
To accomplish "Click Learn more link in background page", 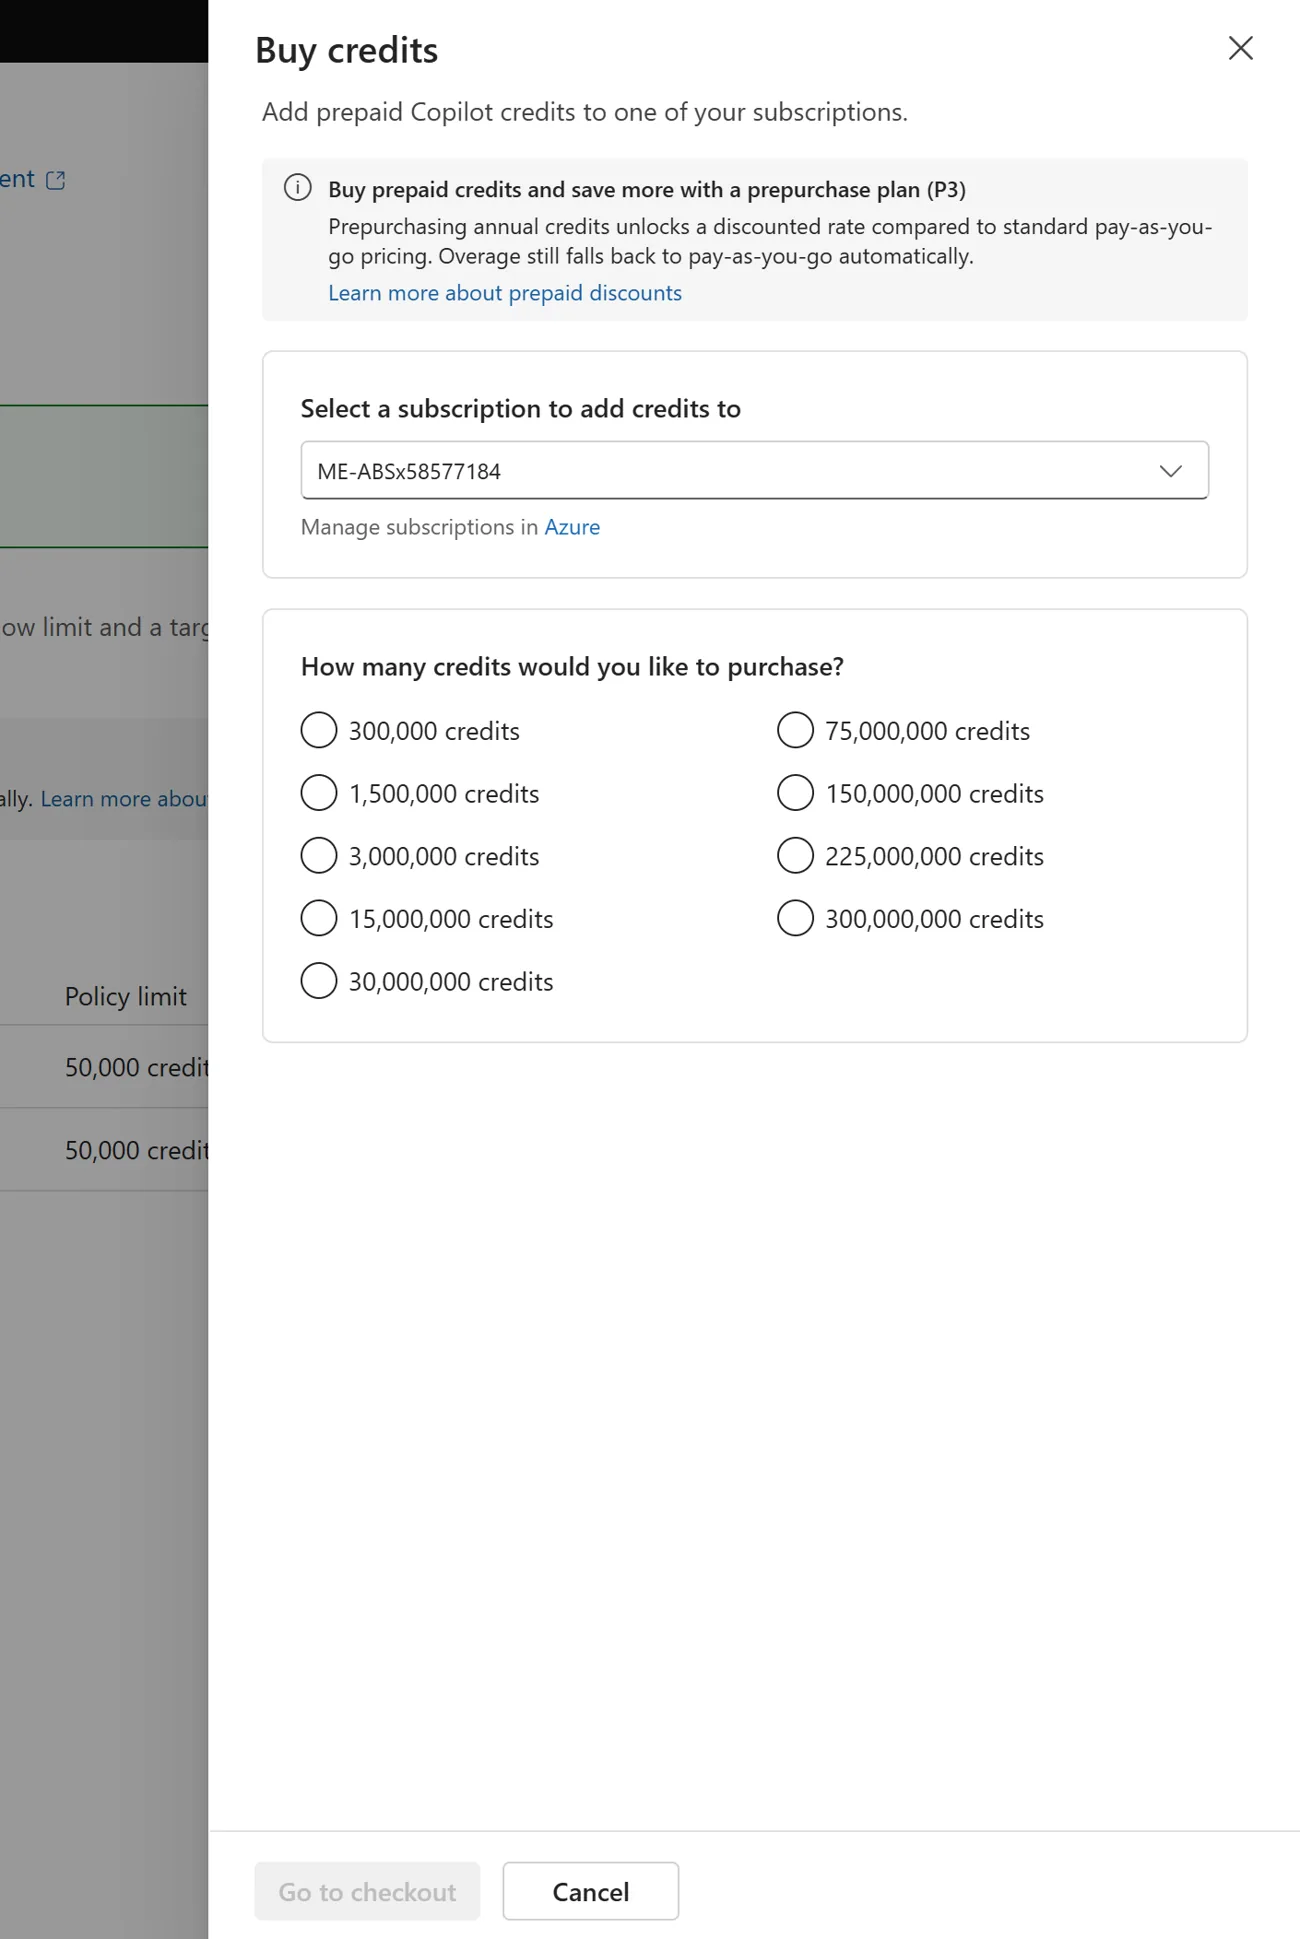I will pyautogui.click(x=124, y=799).
